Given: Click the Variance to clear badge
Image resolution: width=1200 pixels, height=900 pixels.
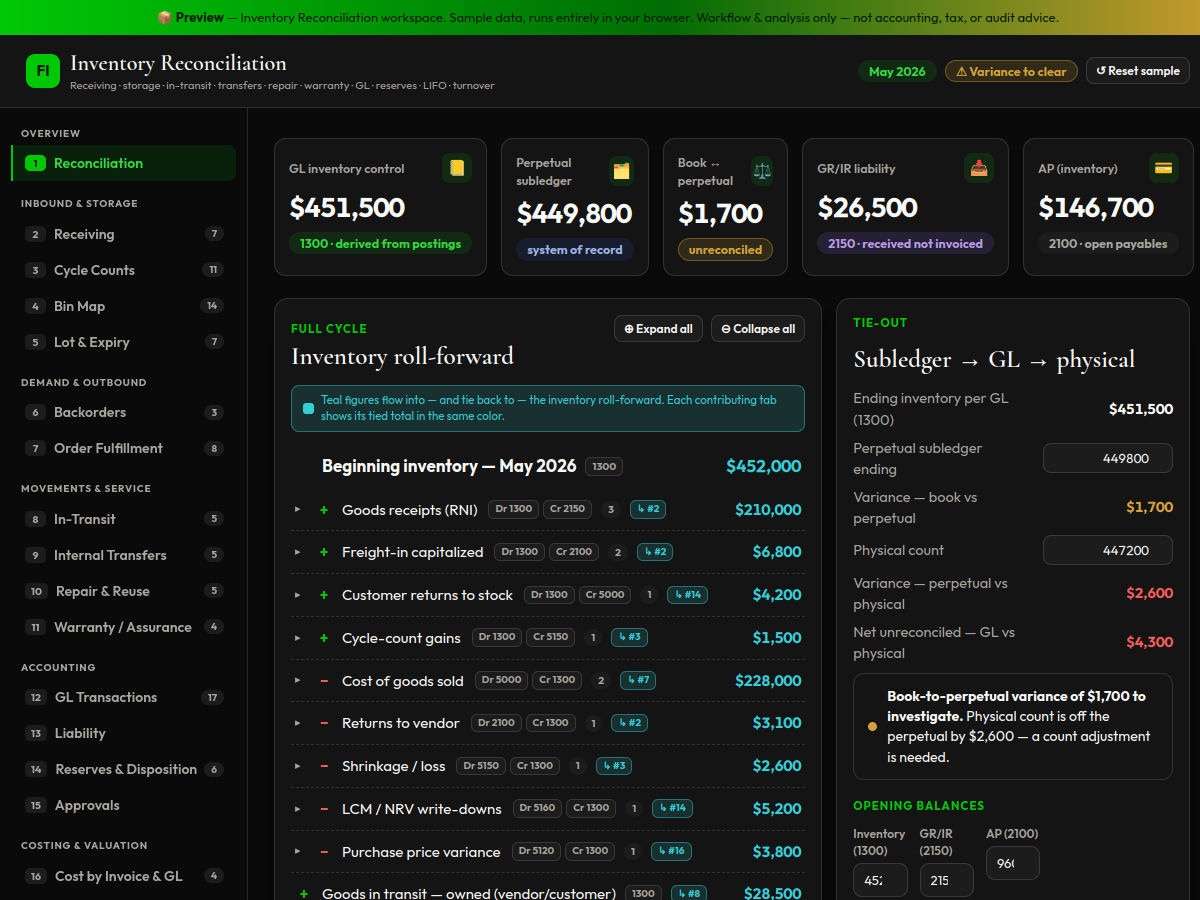Looking at the screenshot, I should coord(1011,71).
